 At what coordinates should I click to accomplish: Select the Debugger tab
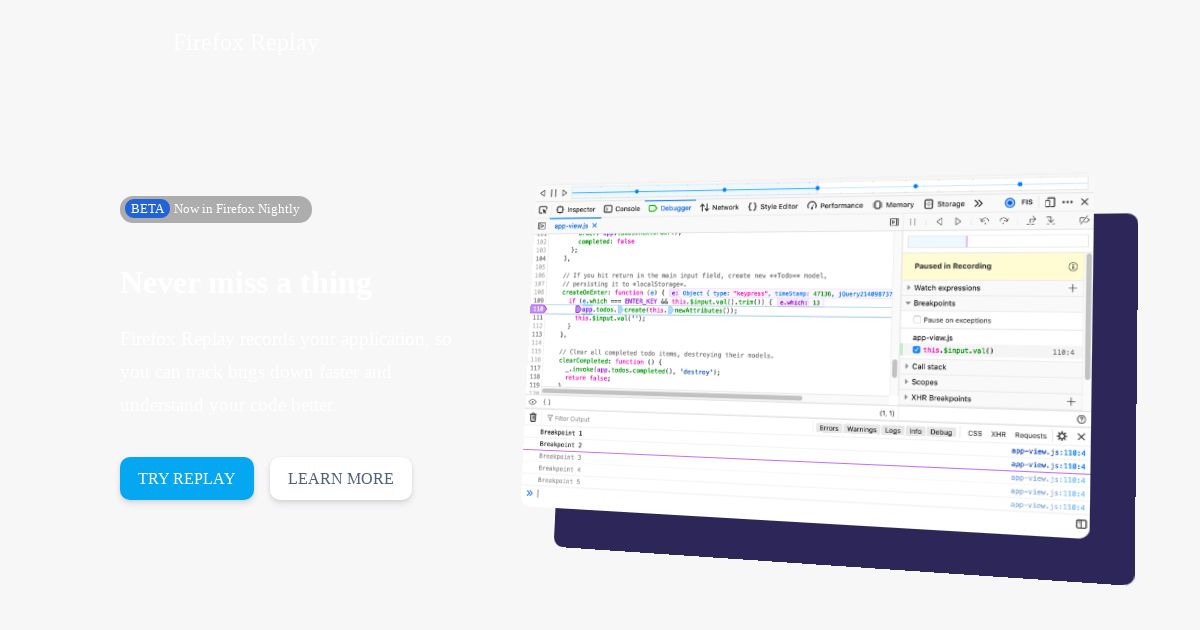point(669,208)
